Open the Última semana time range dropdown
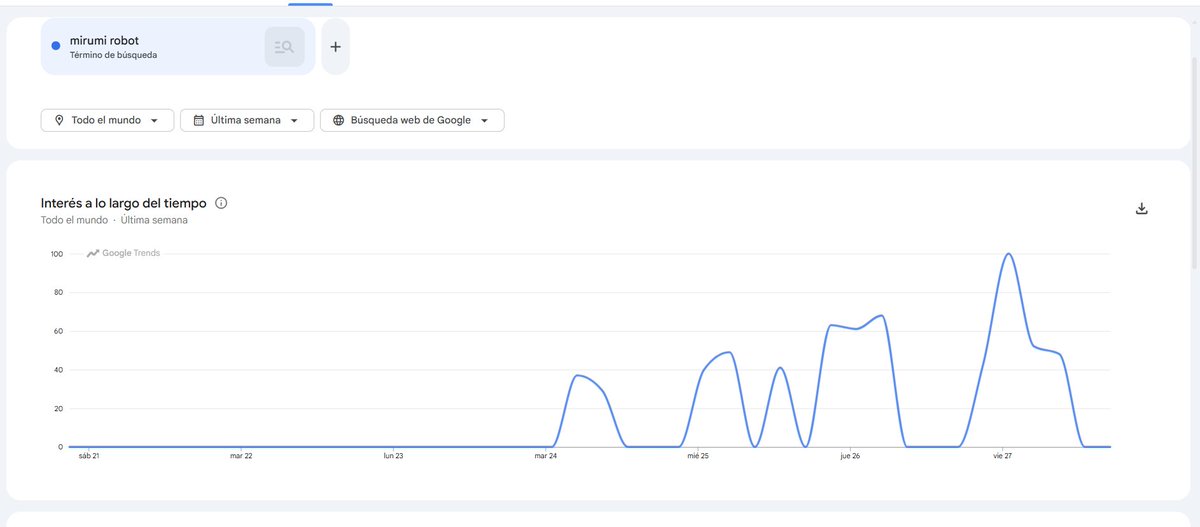This screenshot has height=527, width=1200. (247, 120)
